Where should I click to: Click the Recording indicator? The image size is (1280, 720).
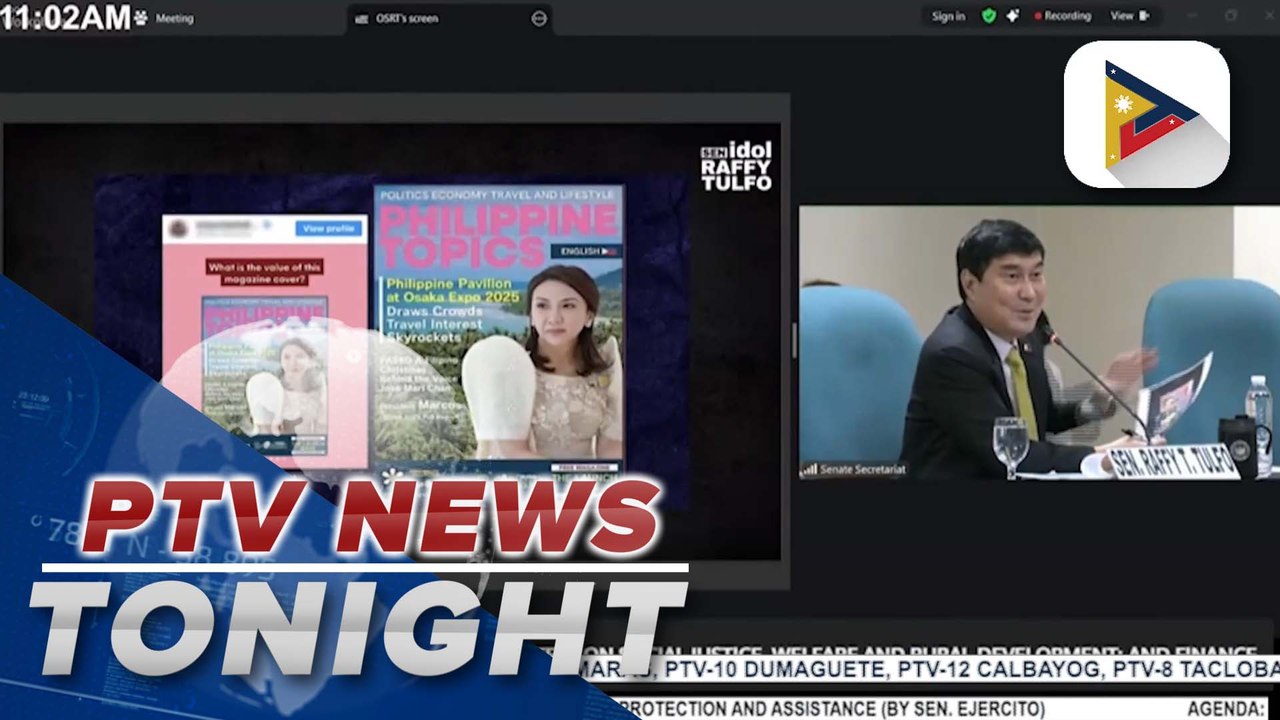click(1062, 16)
